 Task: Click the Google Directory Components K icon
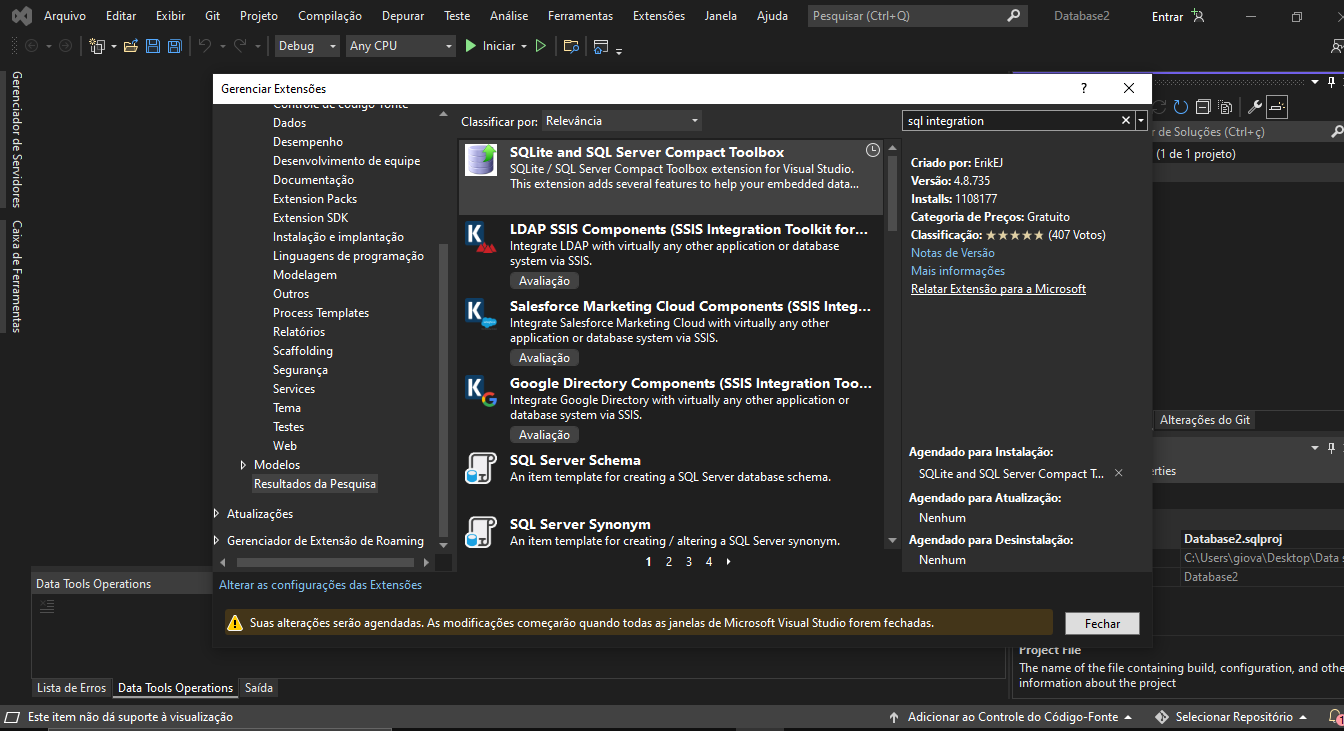coord(481,391)
